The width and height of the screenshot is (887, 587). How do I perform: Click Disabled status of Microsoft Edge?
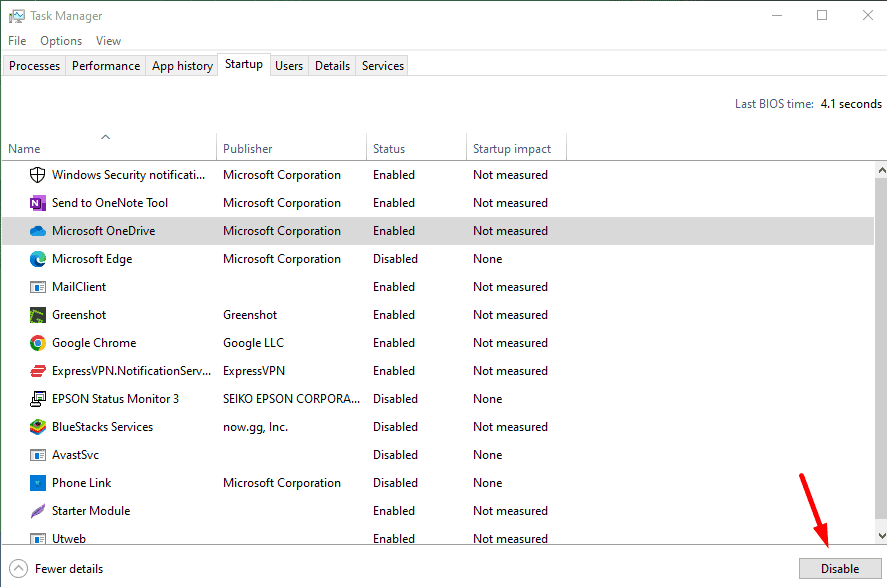click(x=395, y=259)
